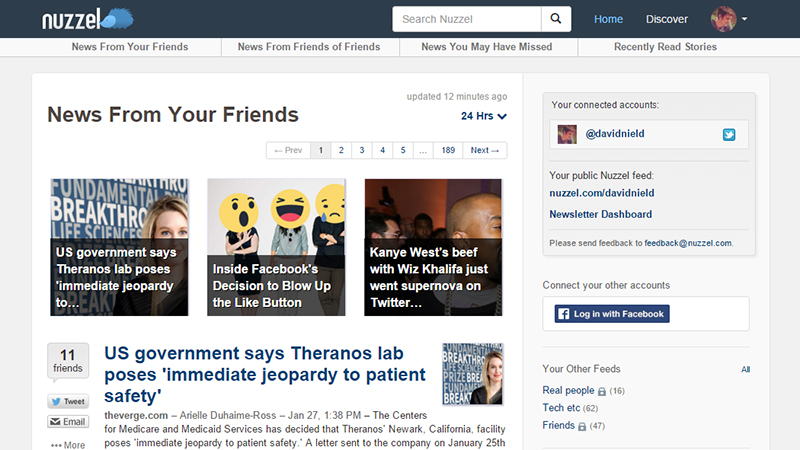Go to page 5 in pagination
This screenshot has height=450, width=800.
[x=403, y=151]
